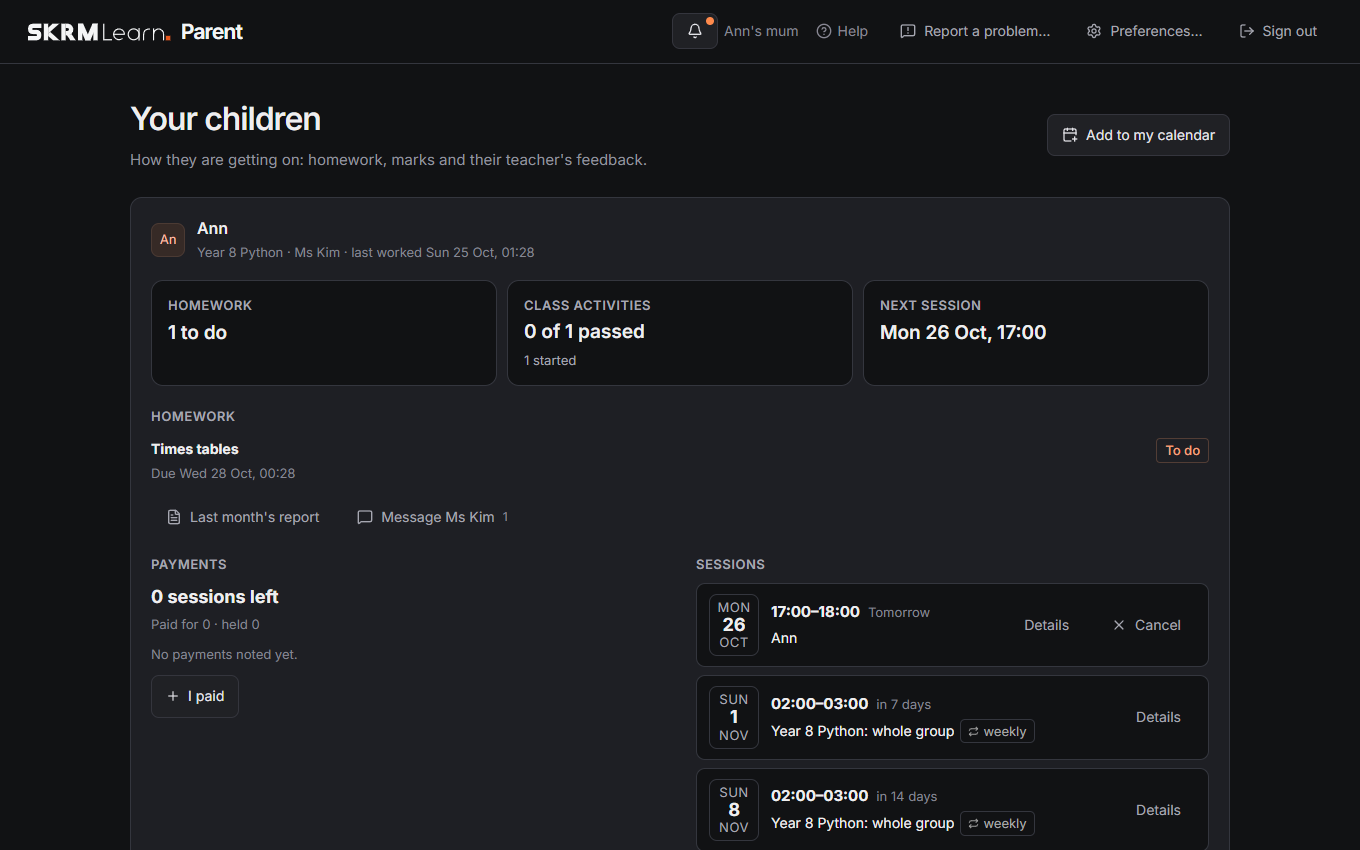Click the I paid button
1360x850 pixels.
pos(195,696)
